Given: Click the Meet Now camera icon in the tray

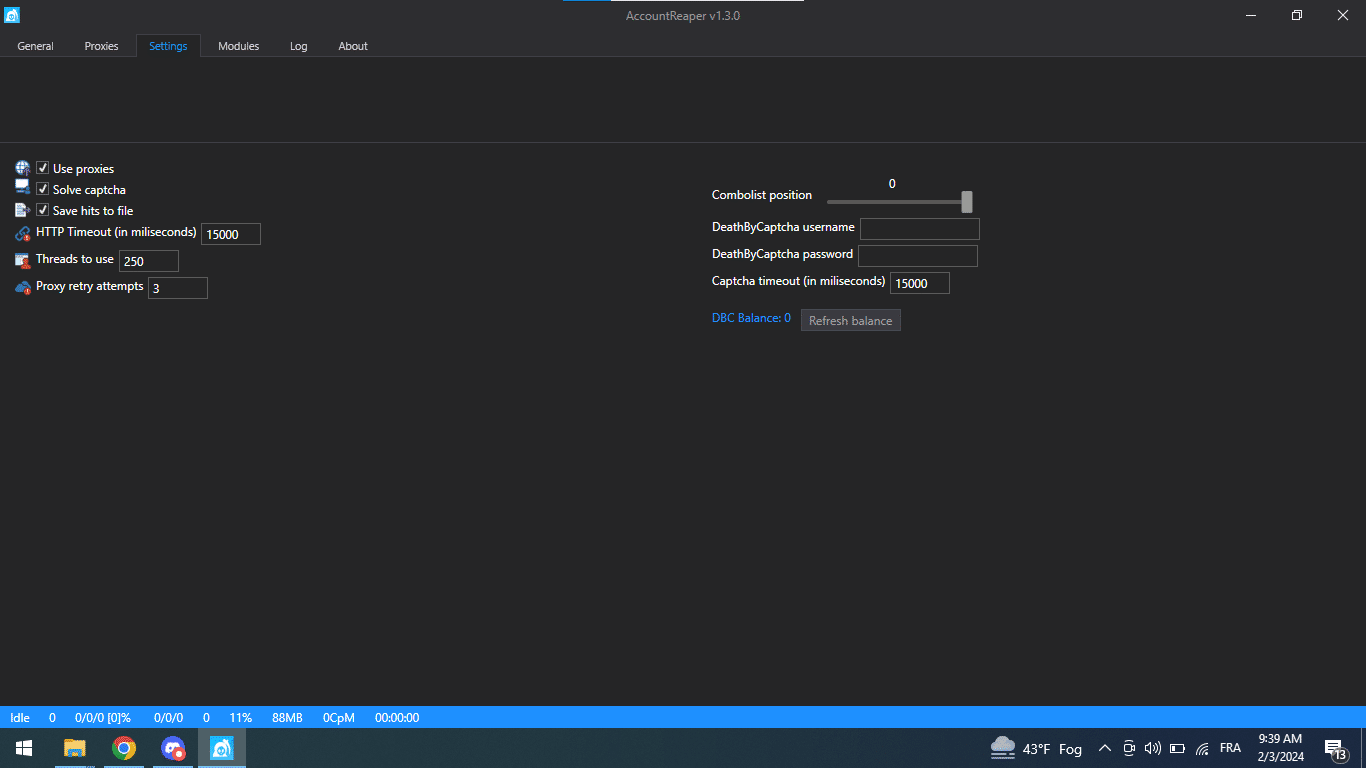Looking at the screenshot, I should [x=1129, y=748].
